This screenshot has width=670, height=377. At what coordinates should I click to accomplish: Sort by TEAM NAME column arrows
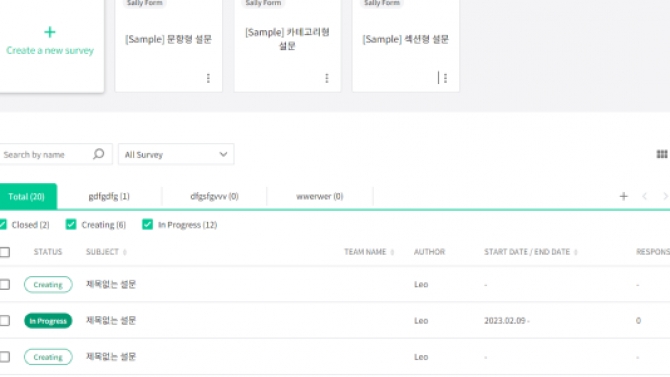[392, 252]
